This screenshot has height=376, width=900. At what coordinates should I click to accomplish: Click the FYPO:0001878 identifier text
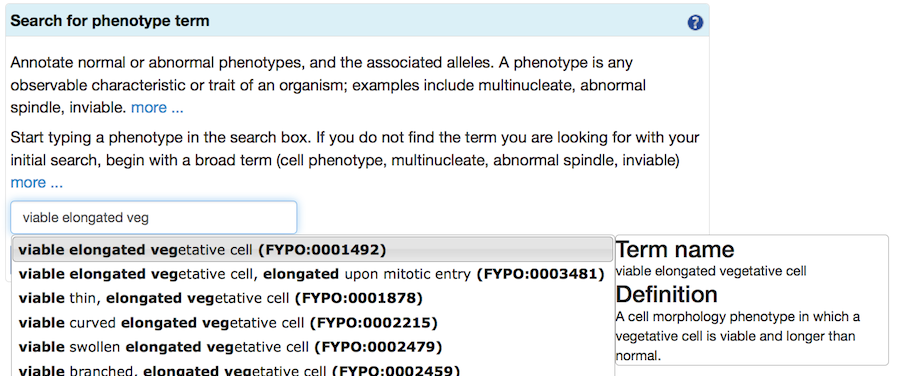(359, 299)
